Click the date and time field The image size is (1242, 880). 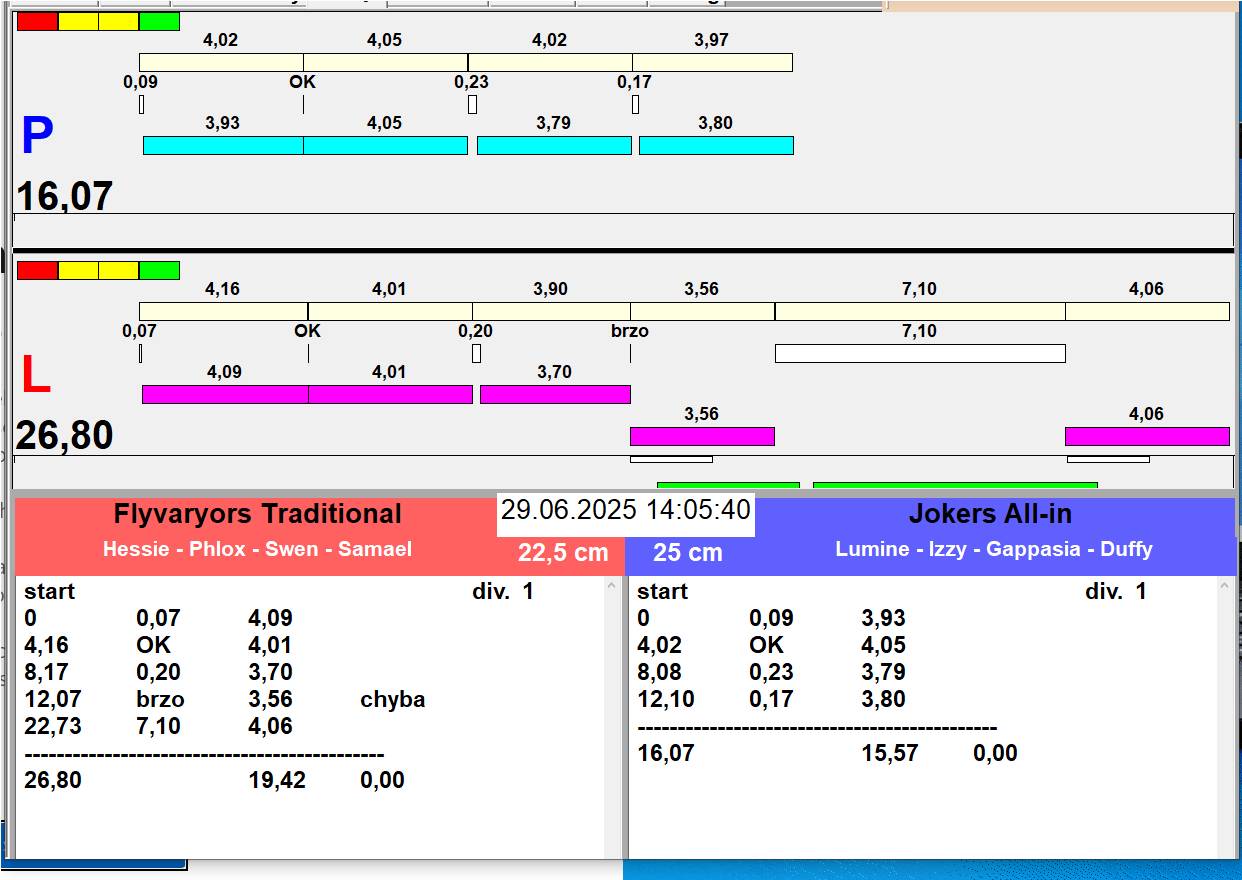[625, 510]
